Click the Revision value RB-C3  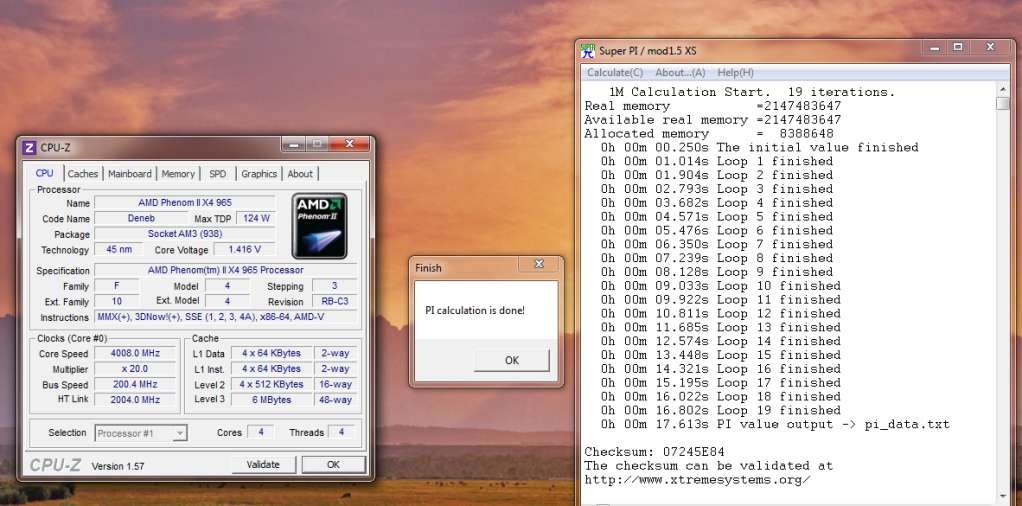pos(334,301)
